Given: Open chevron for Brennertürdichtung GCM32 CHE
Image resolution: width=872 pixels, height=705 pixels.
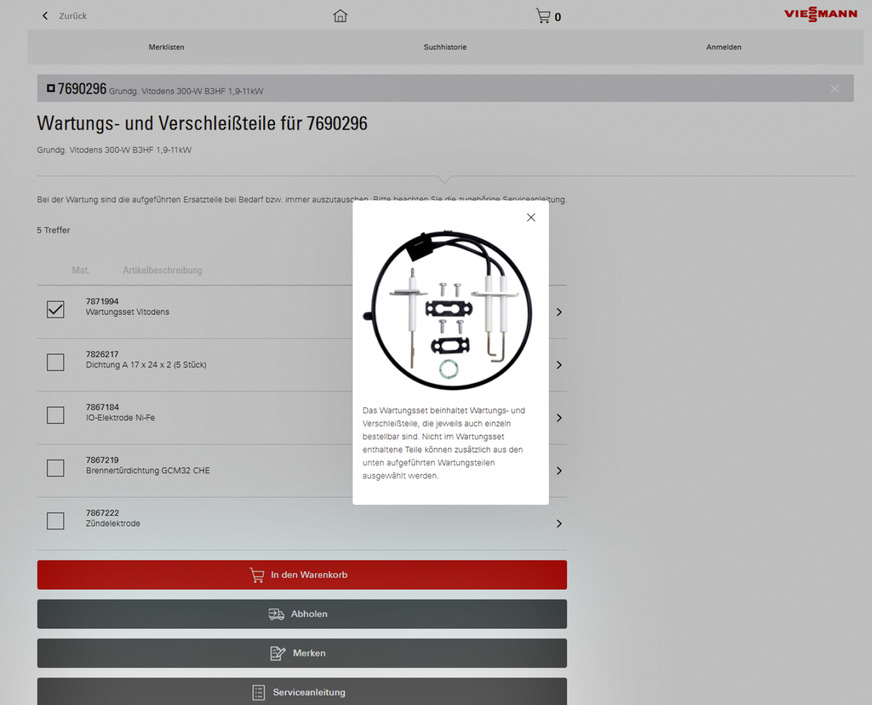Looking at the screenshot, I should click(x=559, y=471).
